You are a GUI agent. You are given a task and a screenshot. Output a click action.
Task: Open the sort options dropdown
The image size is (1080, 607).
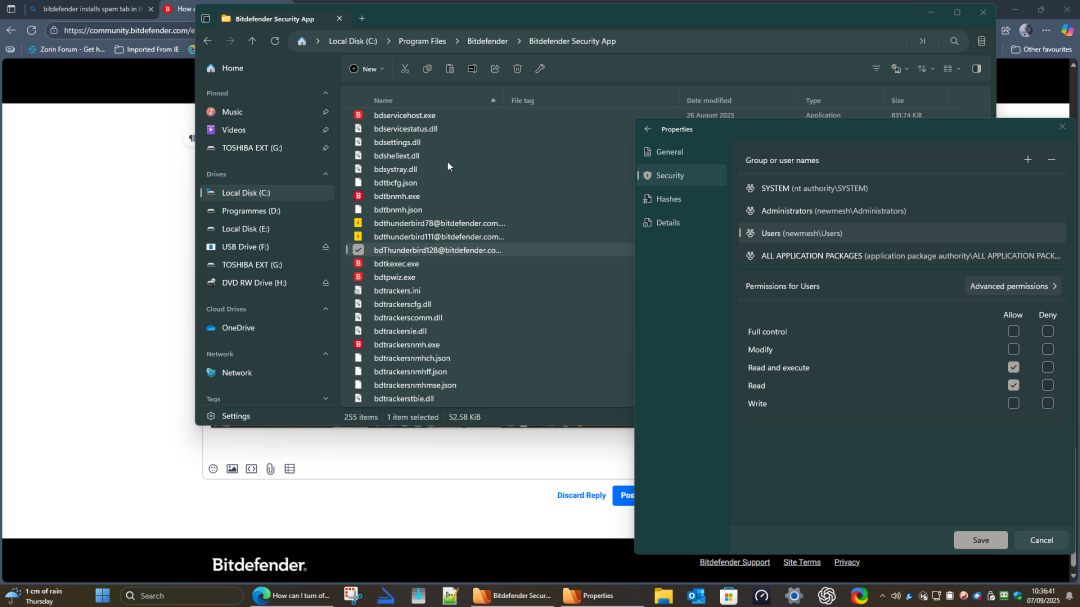tap(926, 69)
